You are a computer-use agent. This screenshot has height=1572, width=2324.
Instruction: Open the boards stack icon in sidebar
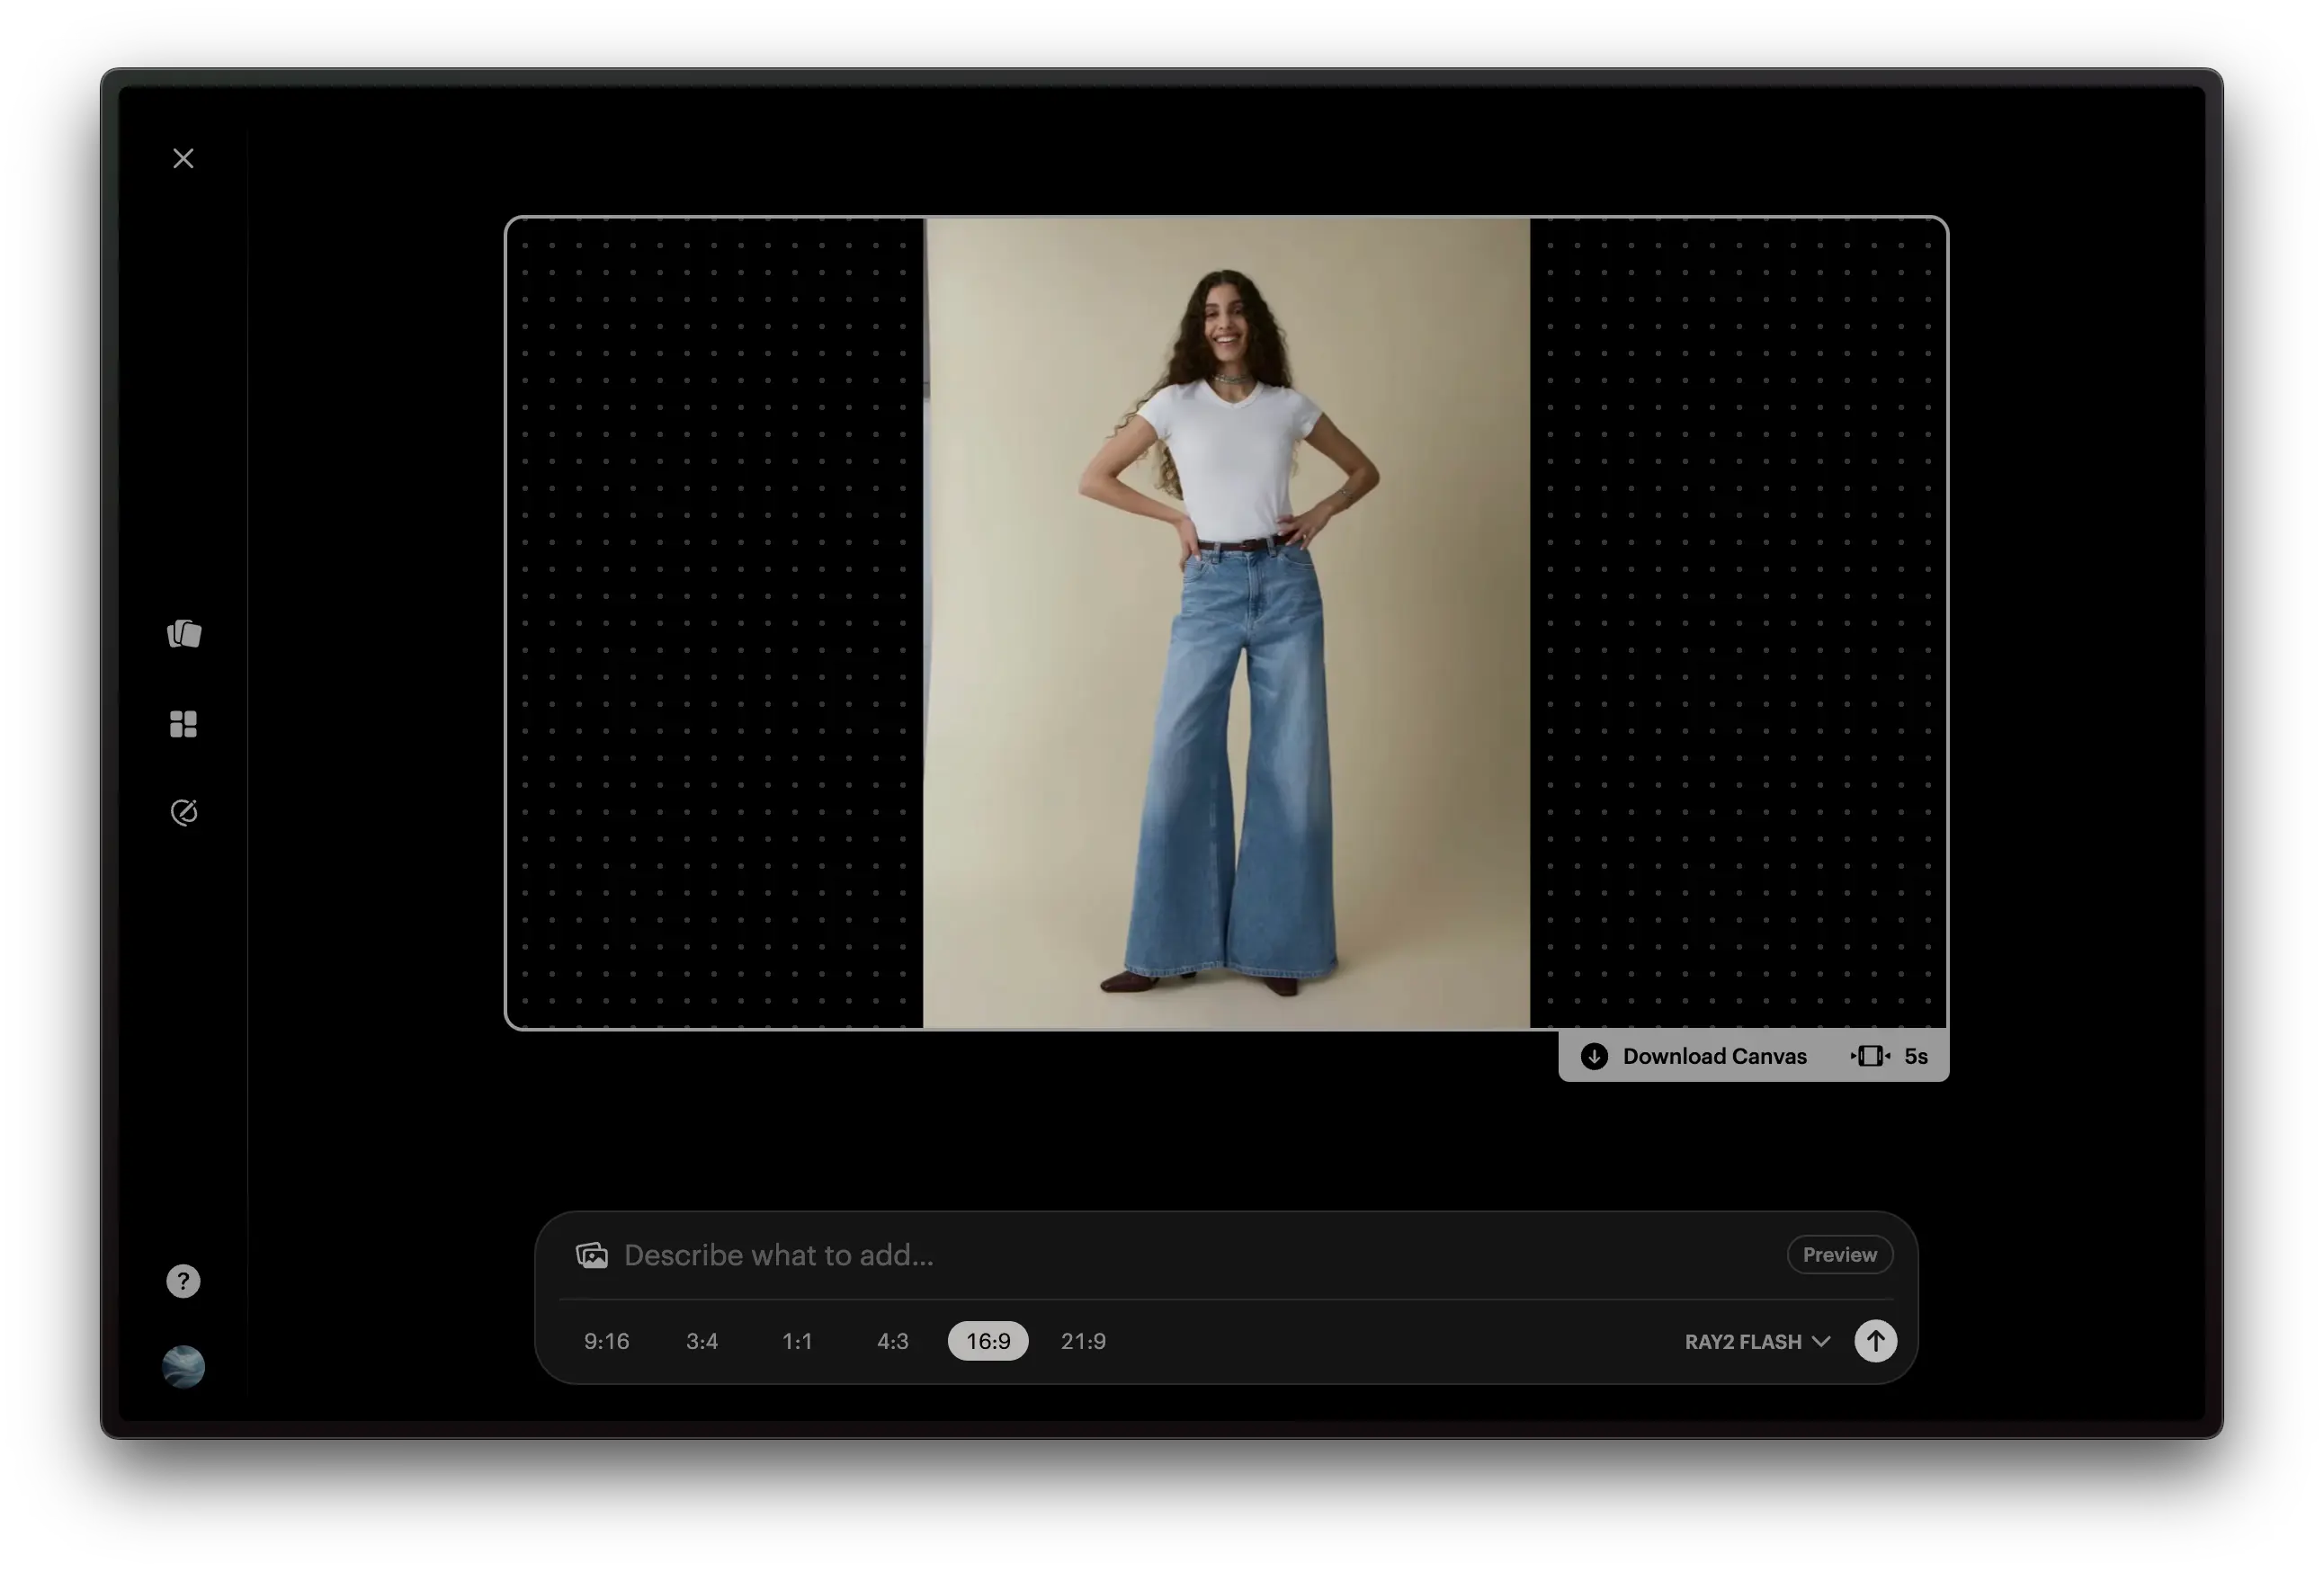click(x=184, y=634)
